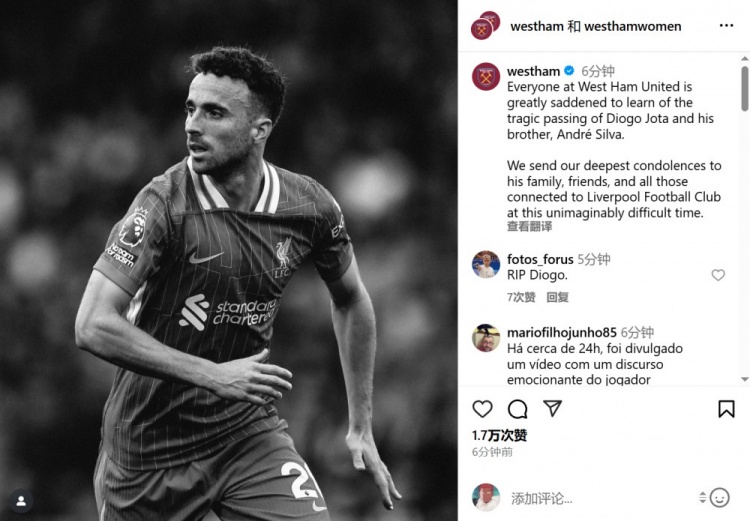The image size is (750, 521).
Task: Click the comments panel scrollbar thumb
Action: click(745, 89)
